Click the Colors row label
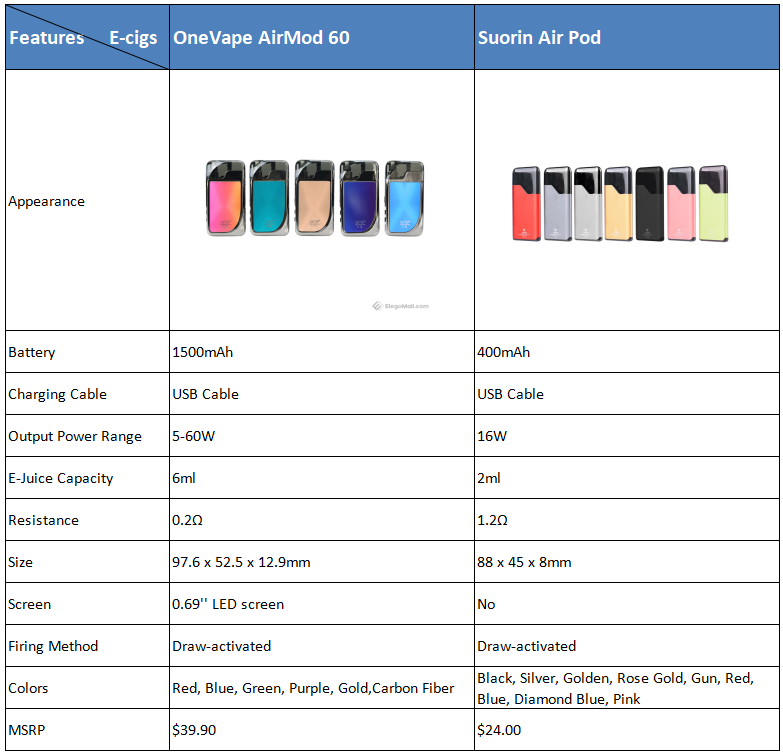 28,688
